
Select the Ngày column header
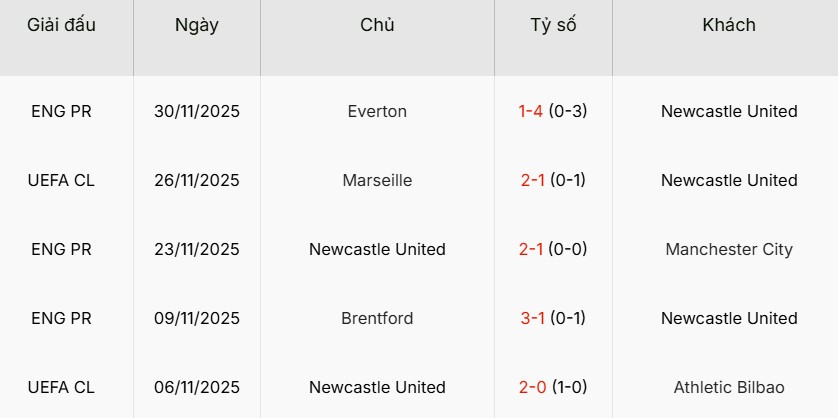point(196,26)
